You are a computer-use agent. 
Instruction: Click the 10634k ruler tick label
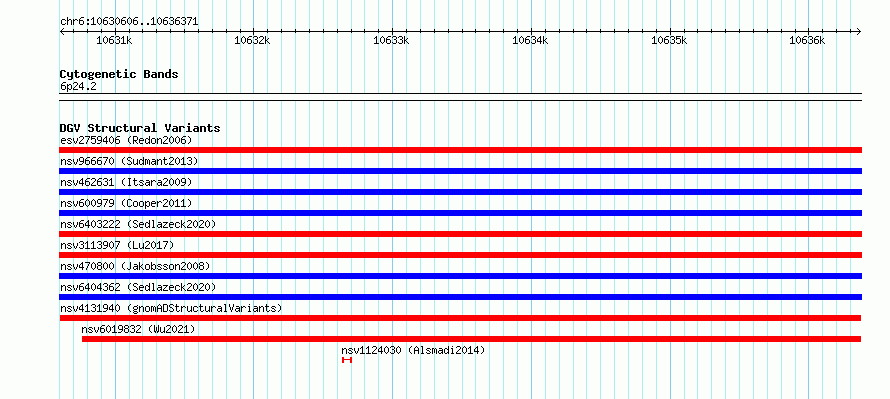(x=530, y=40)
